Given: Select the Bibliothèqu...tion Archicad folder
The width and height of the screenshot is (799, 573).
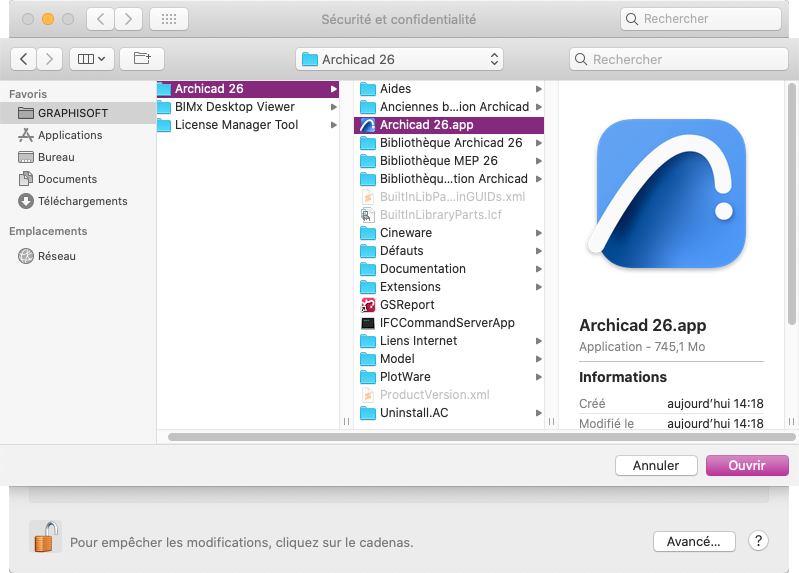Looking at the screenshot, I should 449,179.
